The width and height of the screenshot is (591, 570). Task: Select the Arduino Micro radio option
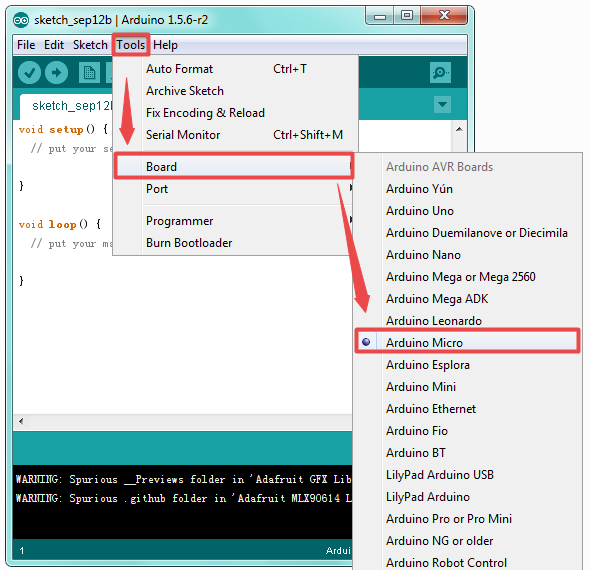coord(467,342)
